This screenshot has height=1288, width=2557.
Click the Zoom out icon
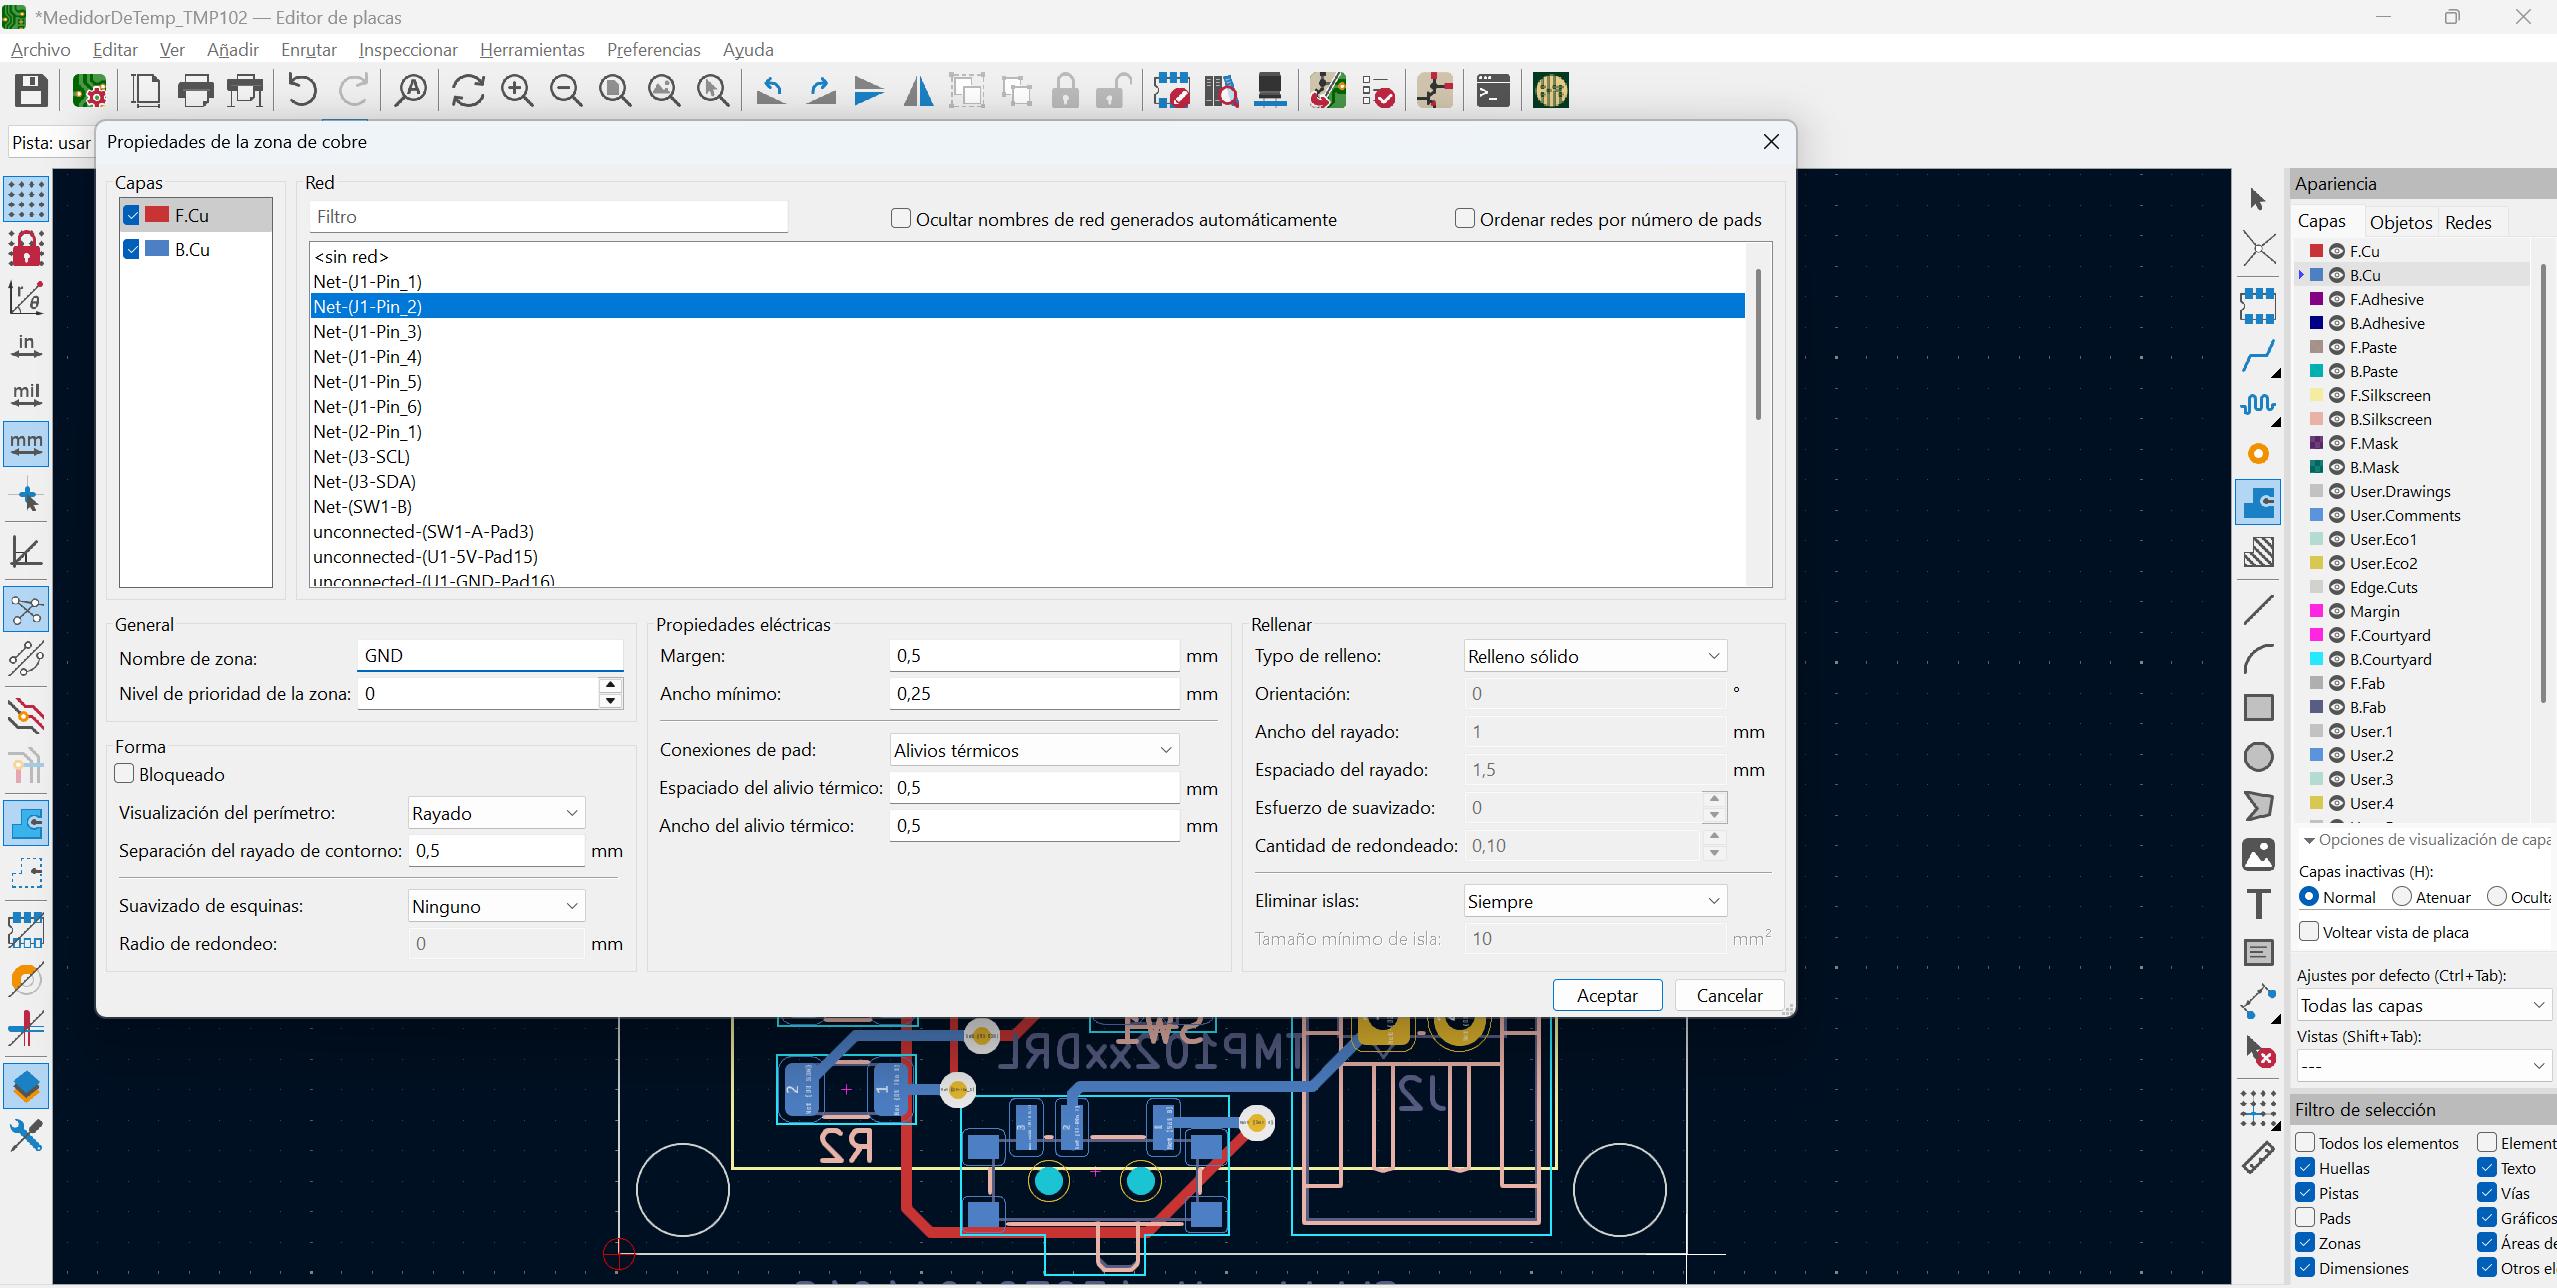pos(566,91)
